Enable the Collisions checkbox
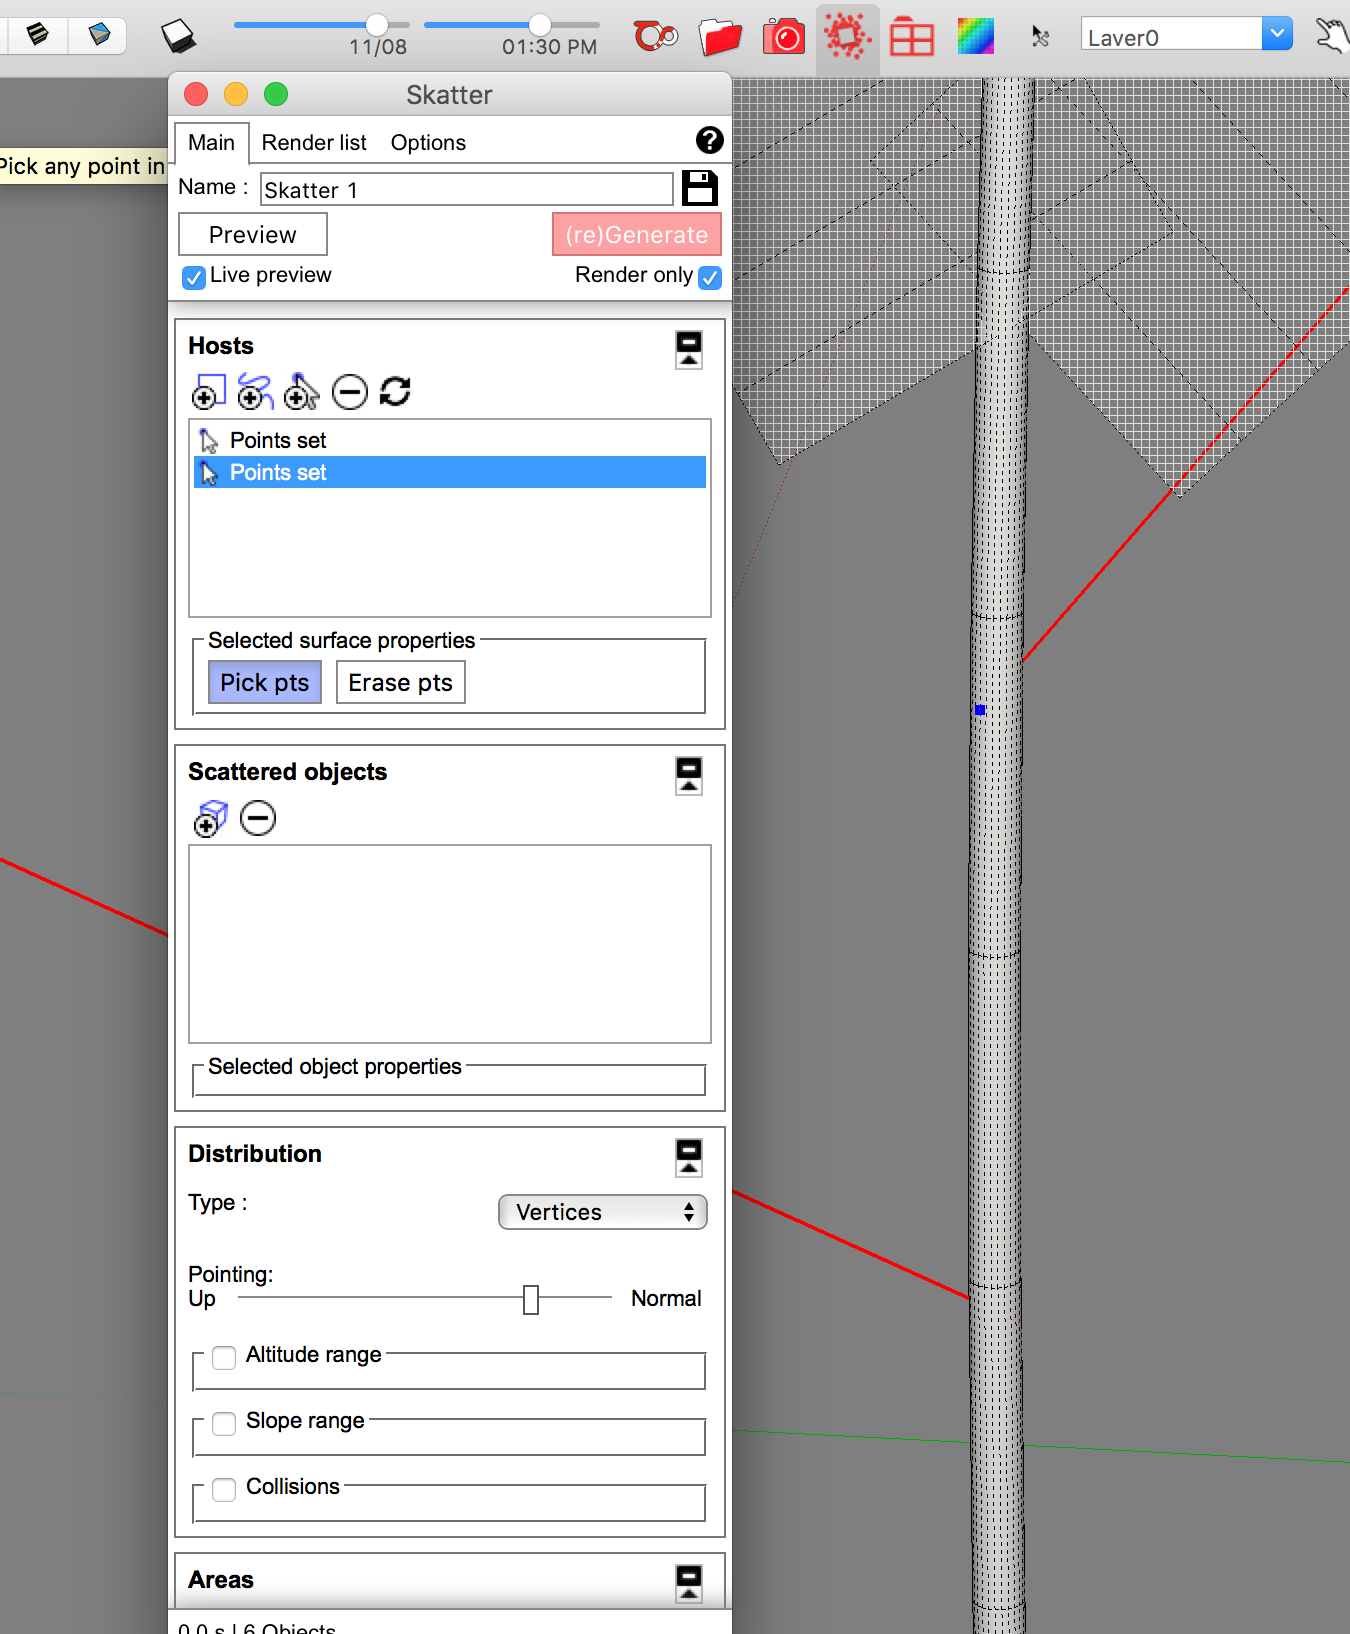The height and width of the screenshot is (1634, 1350). click(x=224, y=1489)
